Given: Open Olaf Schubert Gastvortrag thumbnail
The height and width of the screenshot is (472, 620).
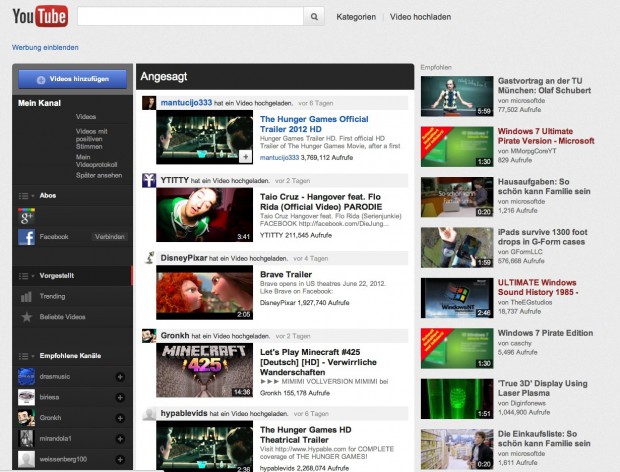Looking at the screenshot, I should click(457, 96).
